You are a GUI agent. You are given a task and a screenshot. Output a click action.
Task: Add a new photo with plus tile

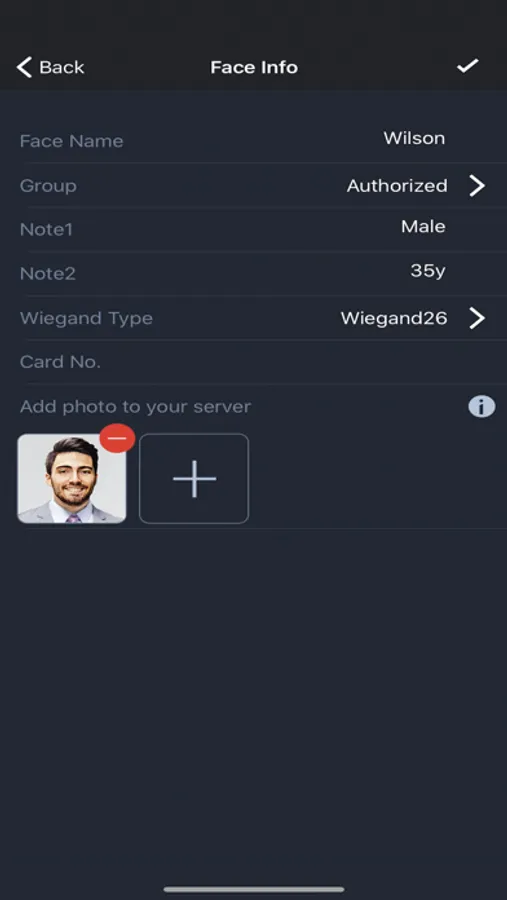194,478
